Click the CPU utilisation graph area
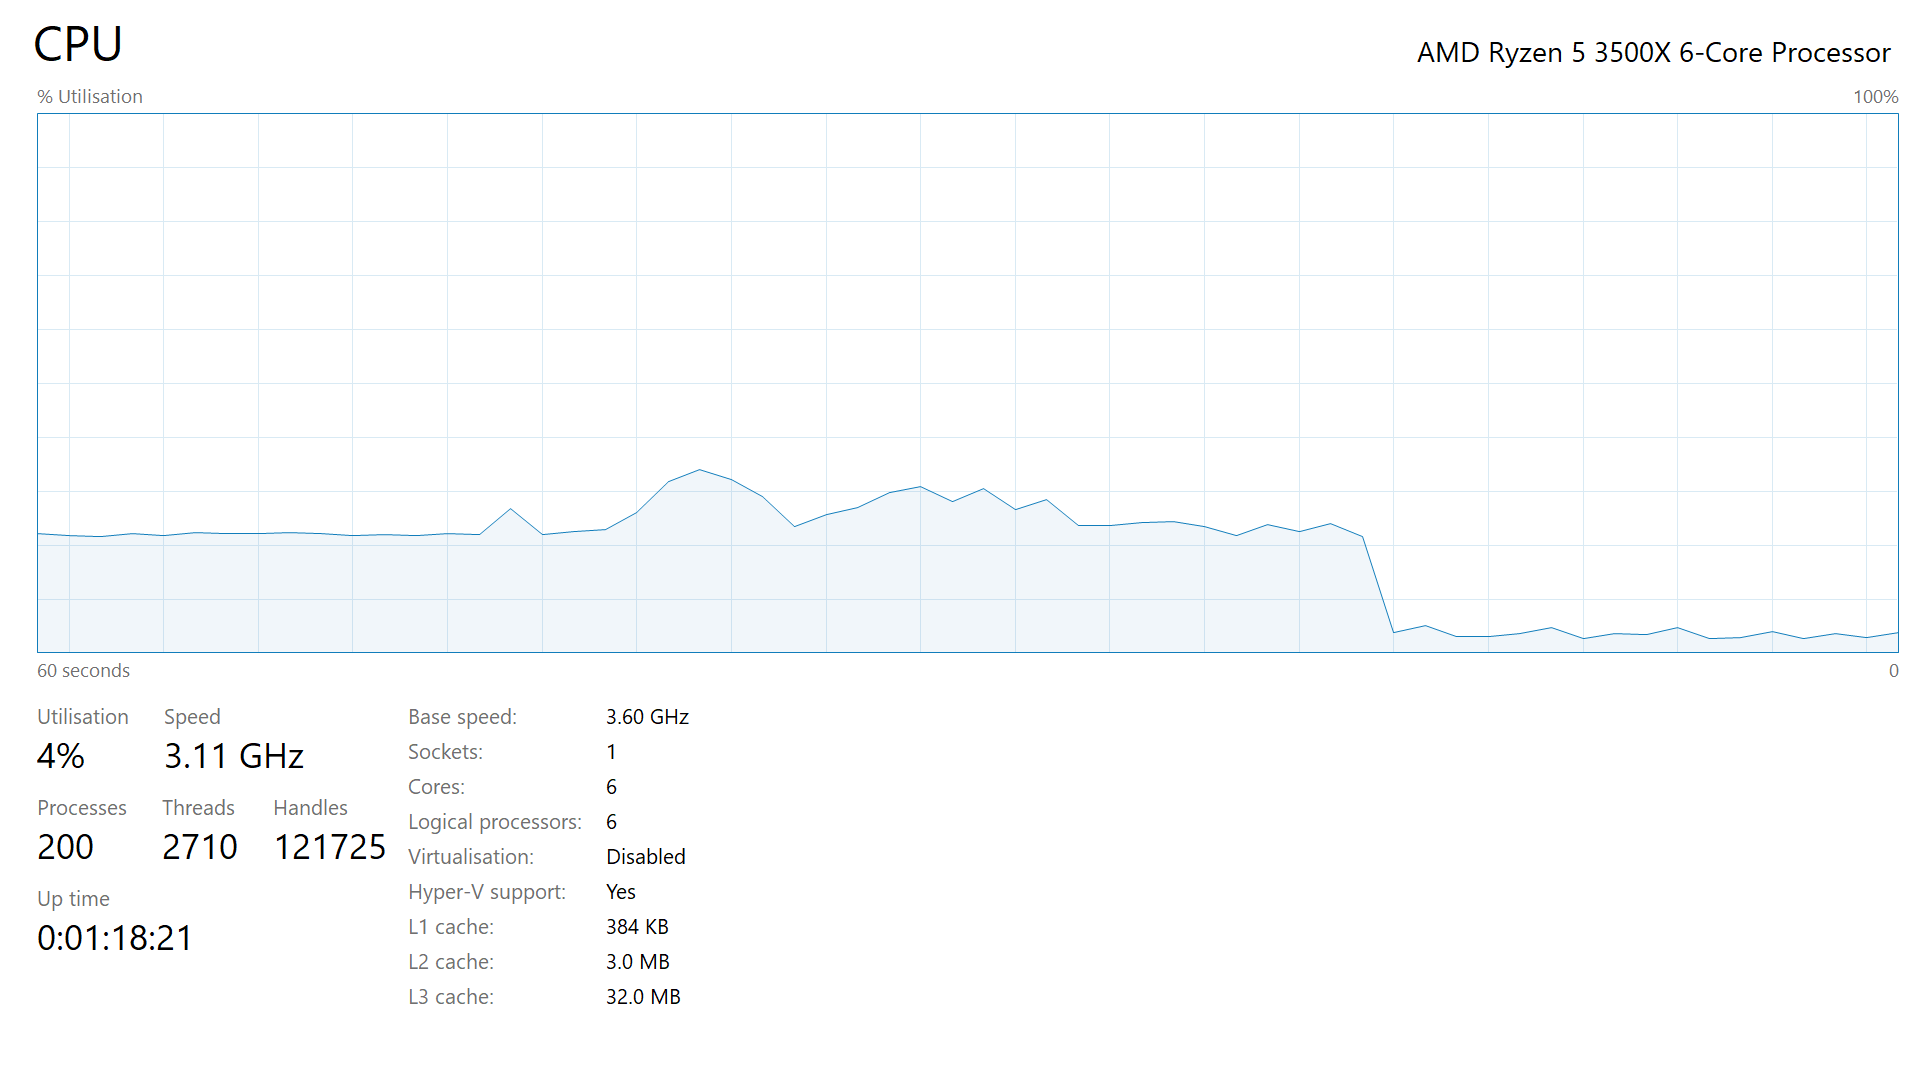The image size is (1915, 1072). click(967, 383)
